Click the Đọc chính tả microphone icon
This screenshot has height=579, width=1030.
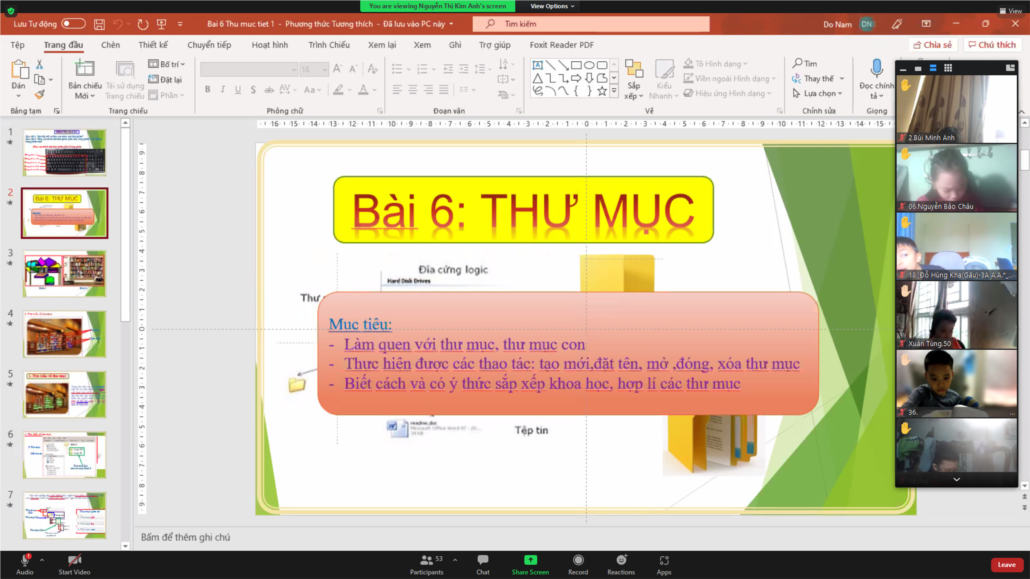877,70
